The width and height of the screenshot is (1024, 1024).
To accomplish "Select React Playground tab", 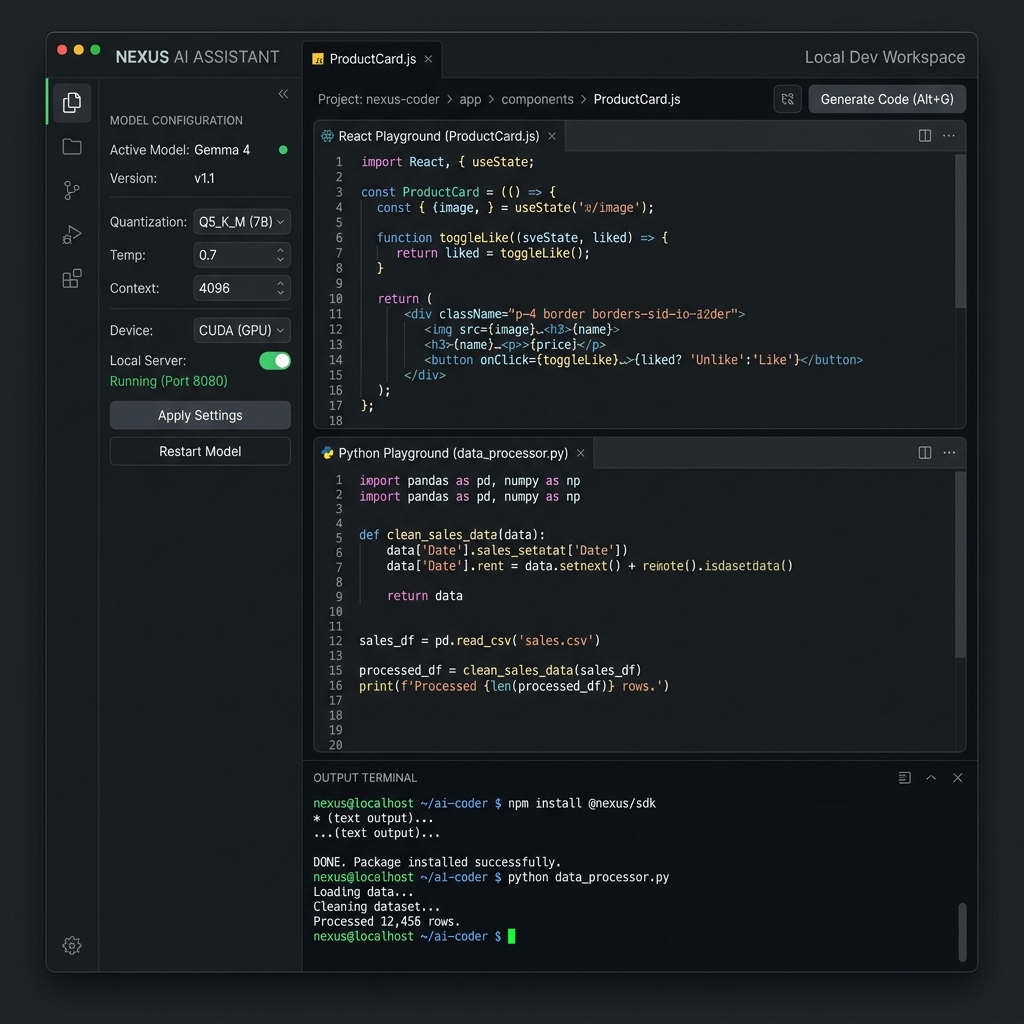I will click(439, 136).
